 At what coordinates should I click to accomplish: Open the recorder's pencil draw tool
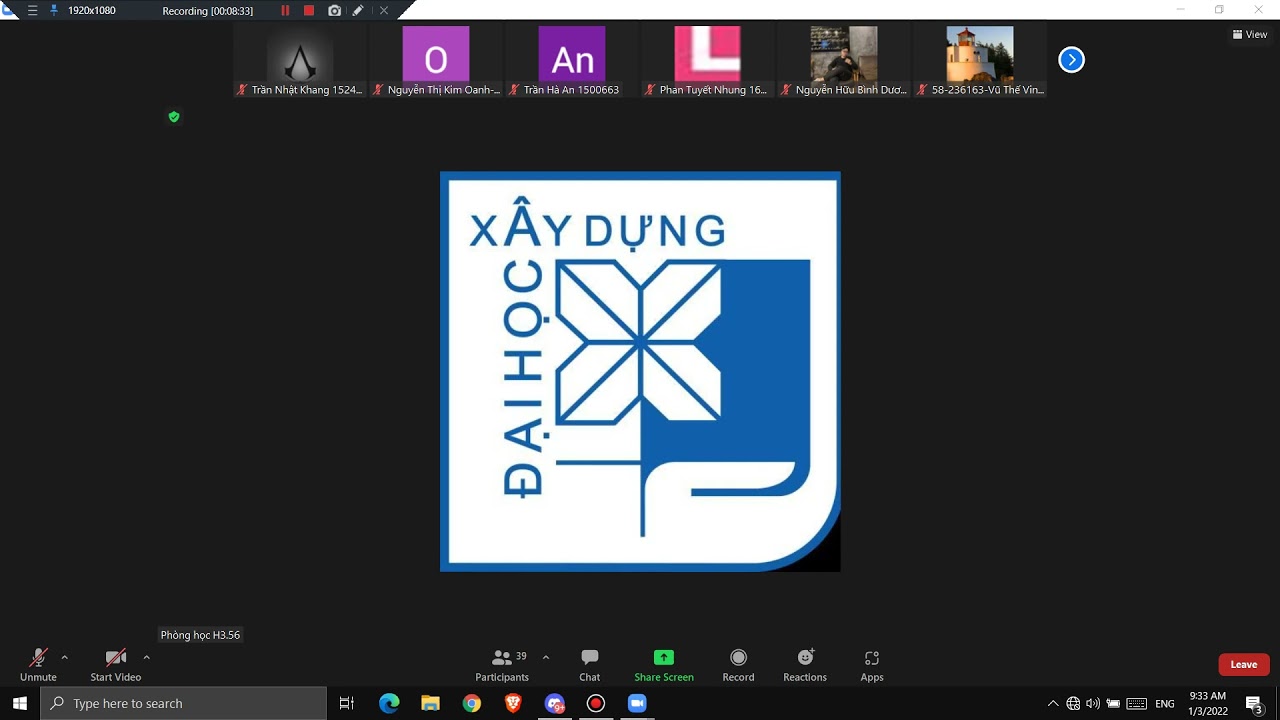click(x=358, y=10)
